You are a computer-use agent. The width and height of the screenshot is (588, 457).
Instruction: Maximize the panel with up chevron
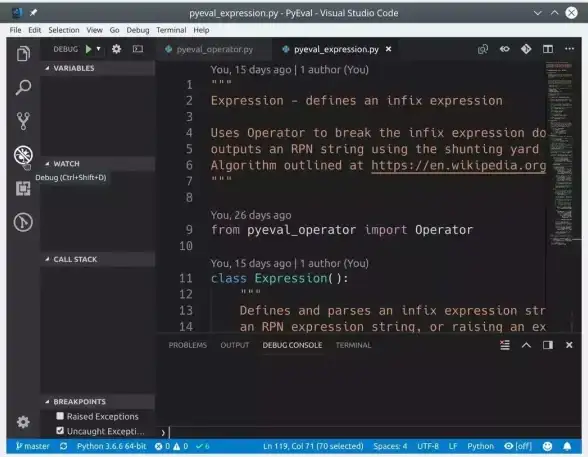(526, 345)
